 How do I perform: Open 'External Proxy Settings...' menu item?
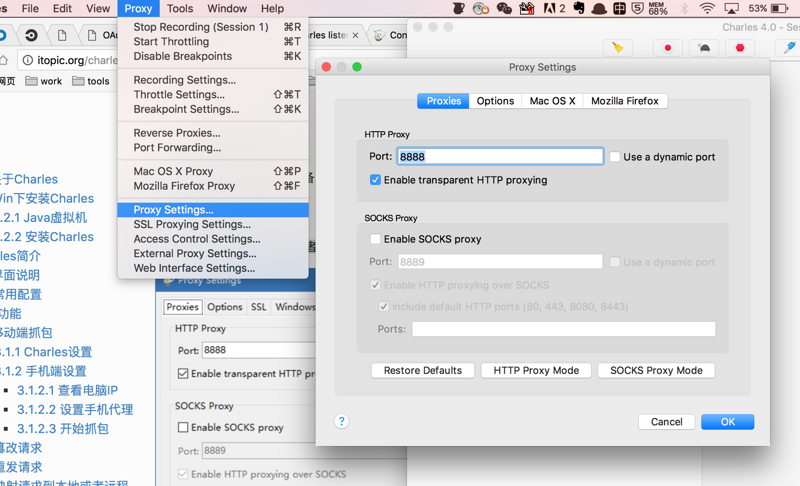(213, 253)
